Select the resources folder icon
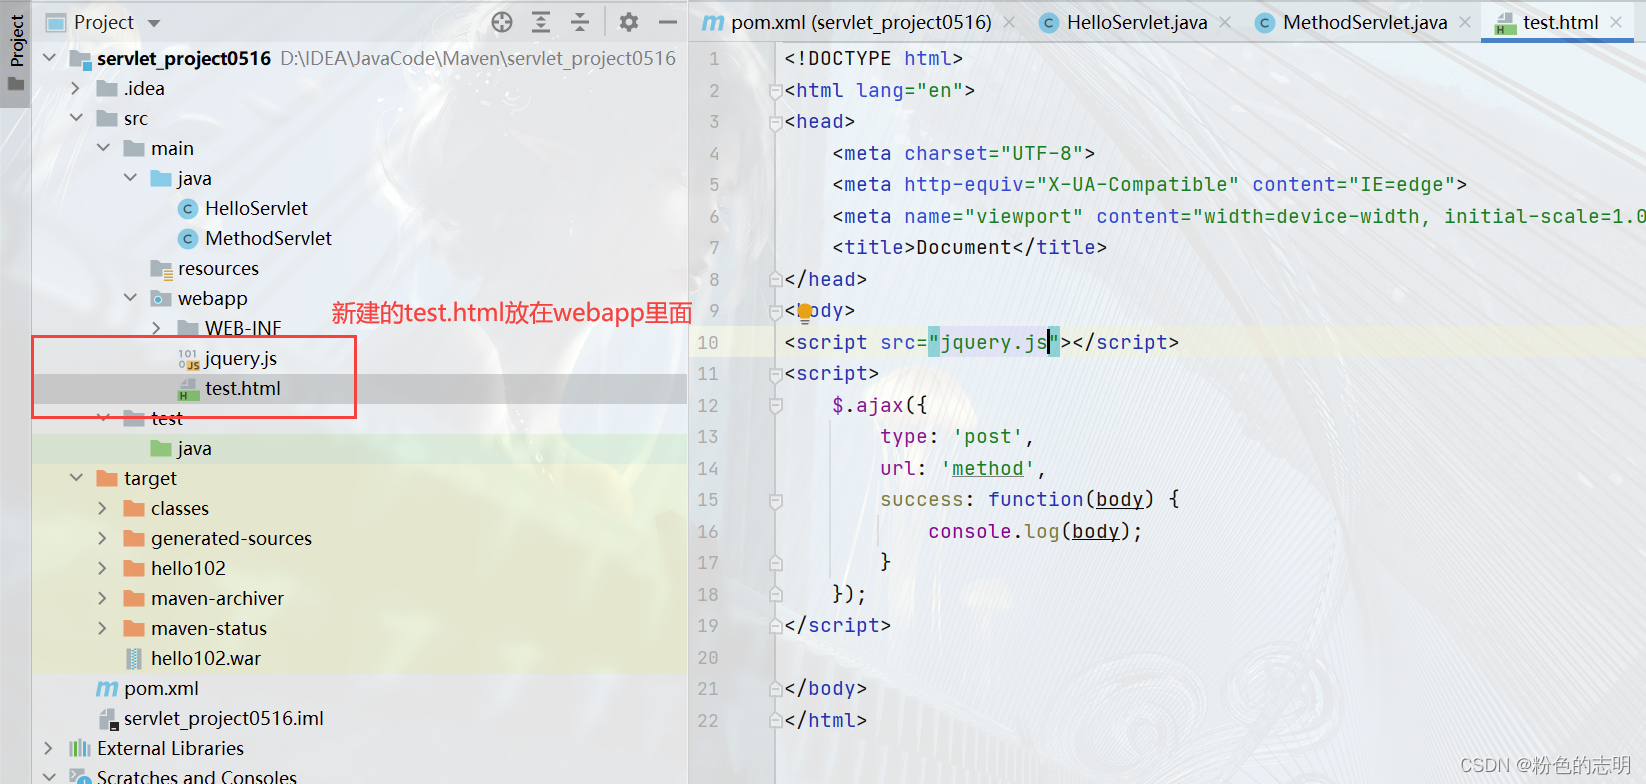The height and width of the screenshot is (784, 1646). coord(161,269)
